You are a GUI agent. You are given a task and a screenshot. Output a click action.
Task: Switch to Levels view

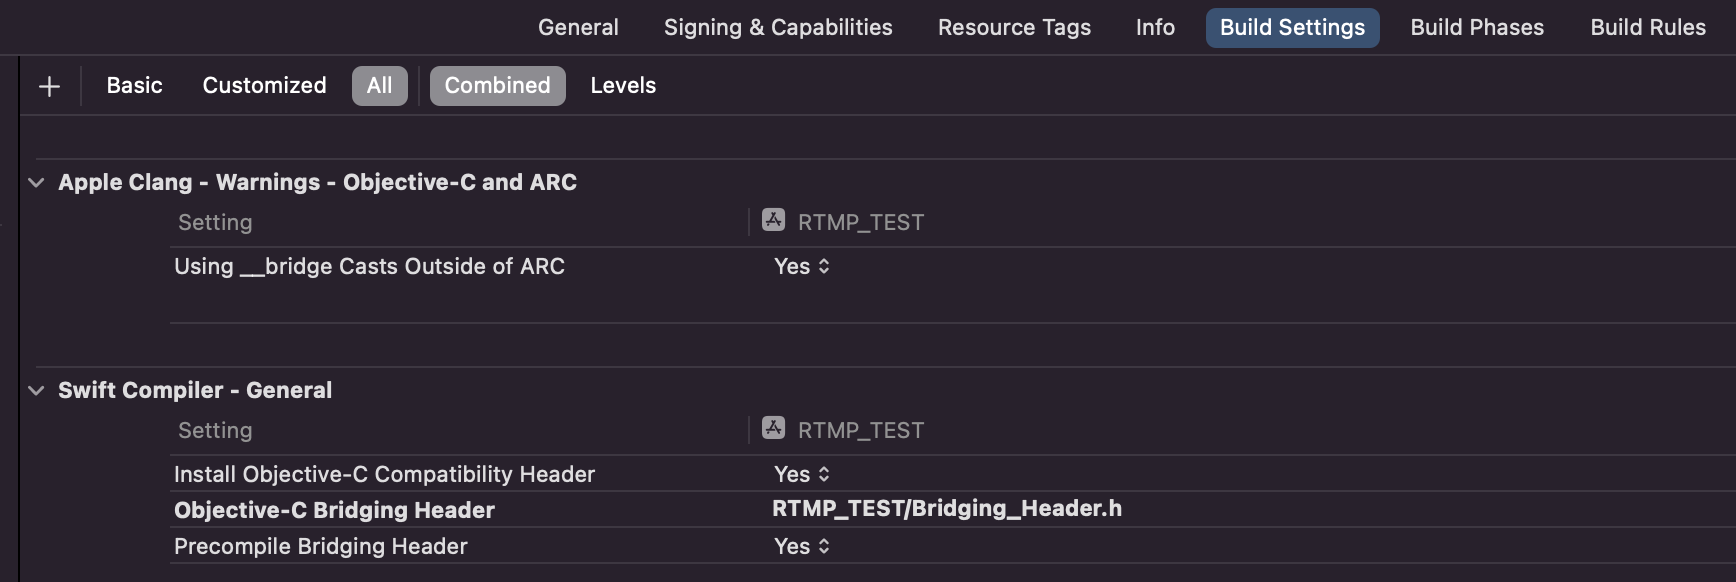click(623, 86)
